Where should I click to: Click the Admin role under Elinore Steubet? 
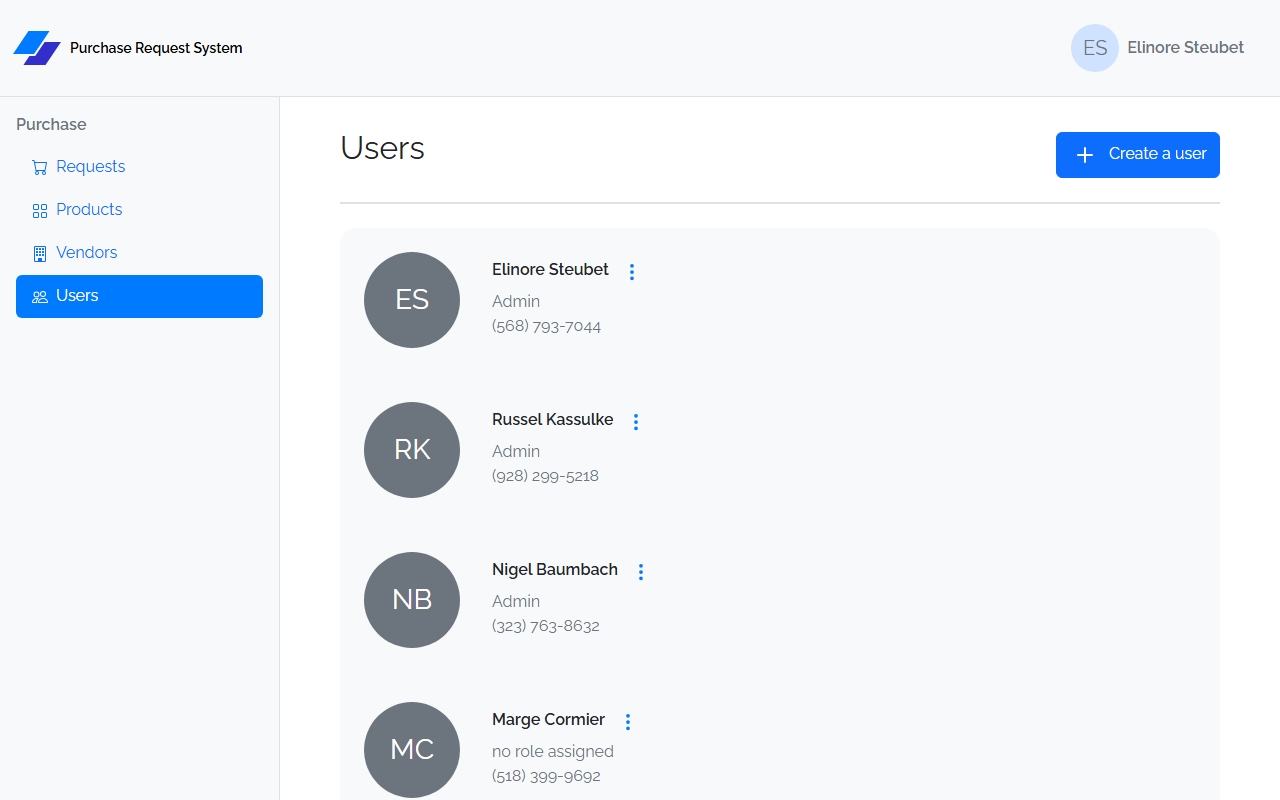[x=516, y=301]
